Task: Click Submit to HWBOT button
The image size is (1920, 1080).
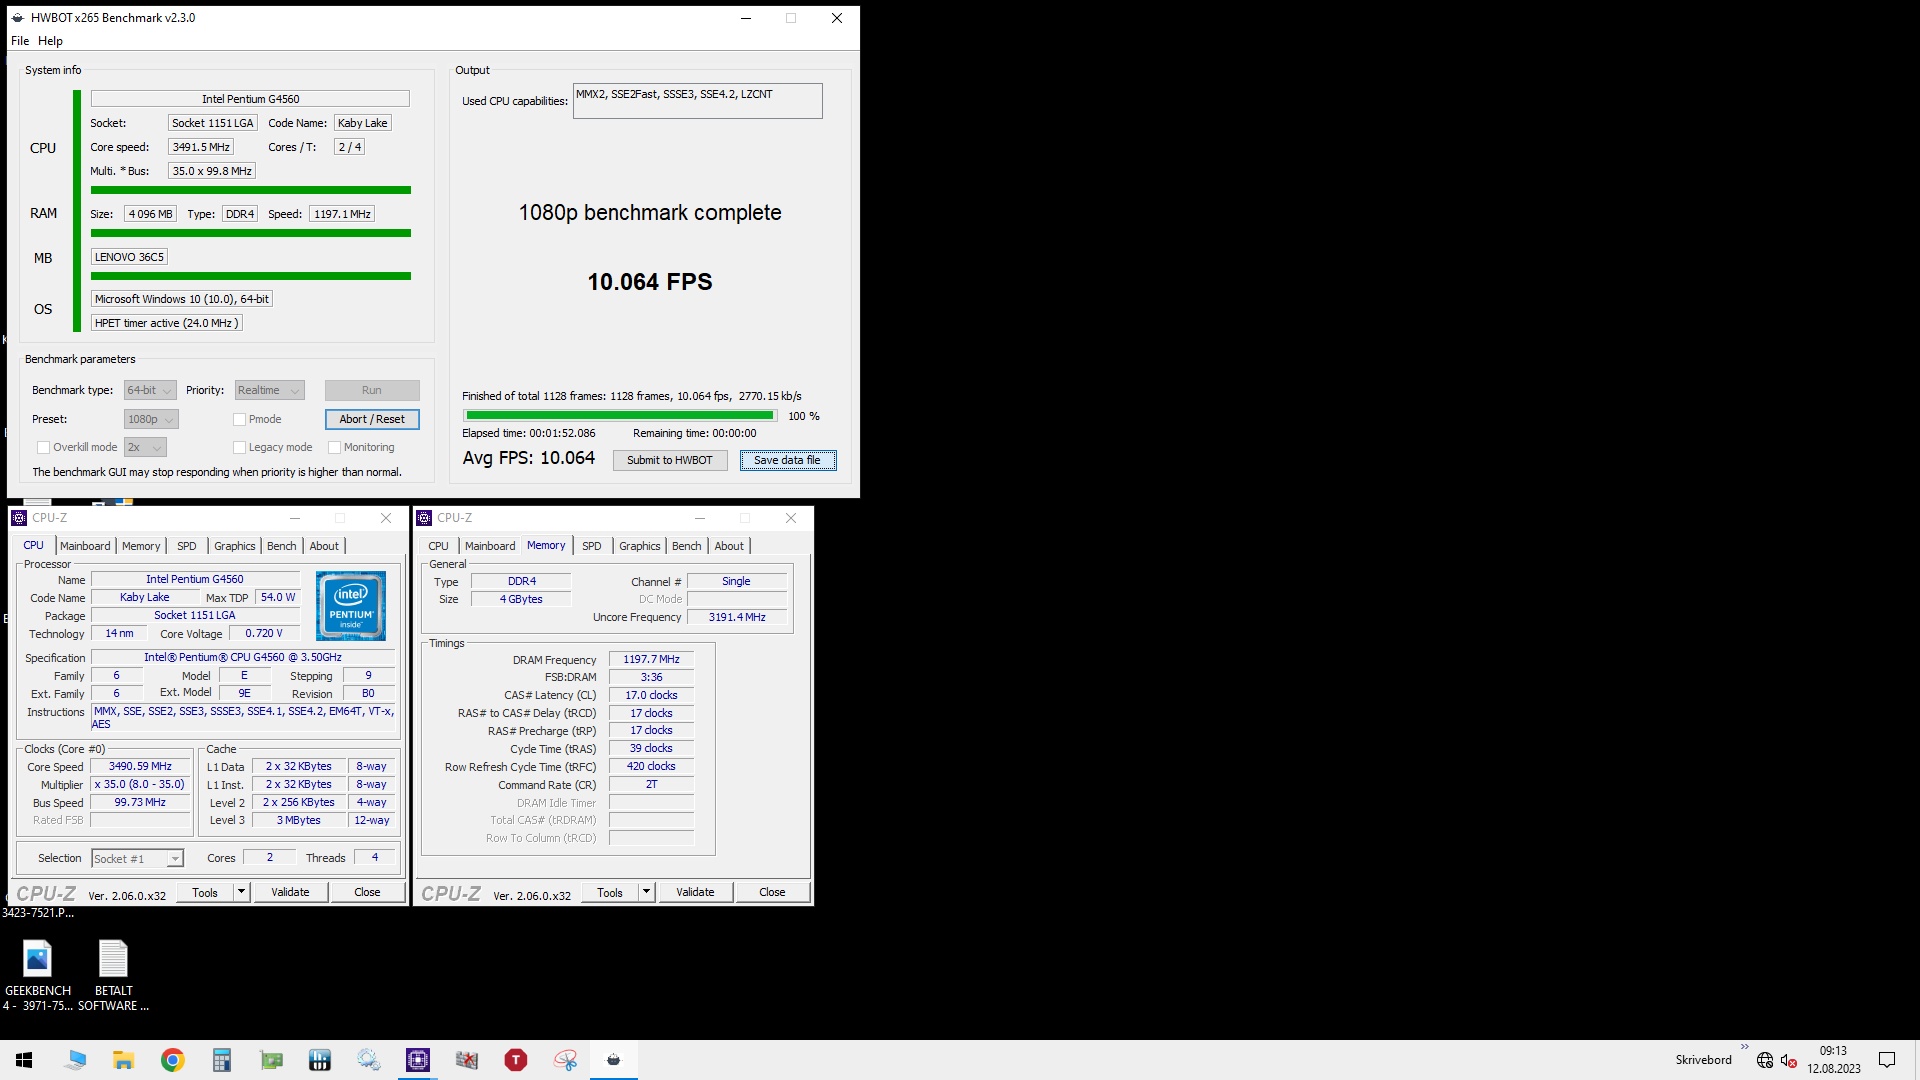Action: point(670,461)
